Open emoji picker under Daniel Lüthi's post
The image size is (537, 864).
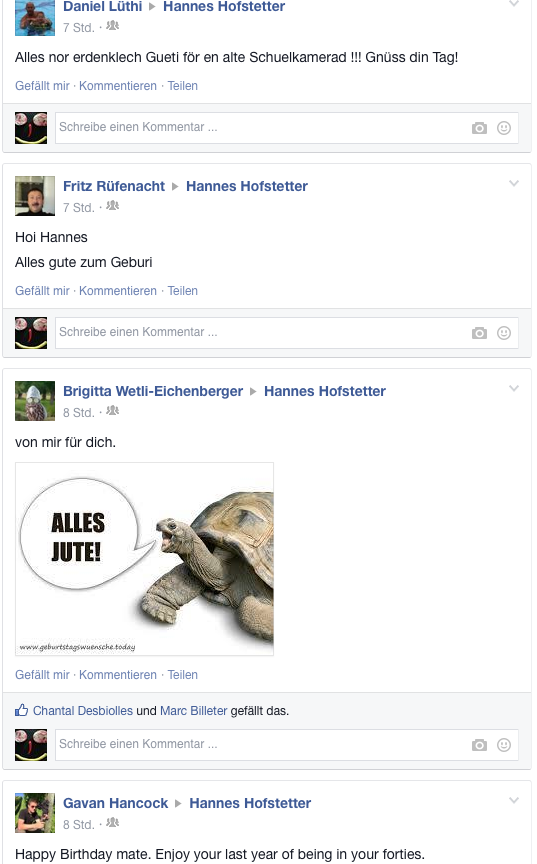click(504, 128)
